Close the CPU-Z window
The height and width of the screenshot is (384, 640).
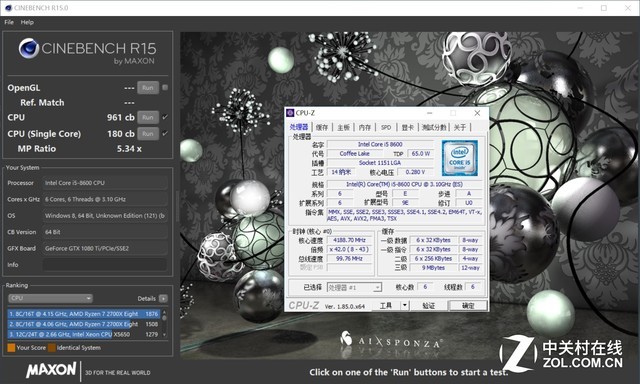477,113
